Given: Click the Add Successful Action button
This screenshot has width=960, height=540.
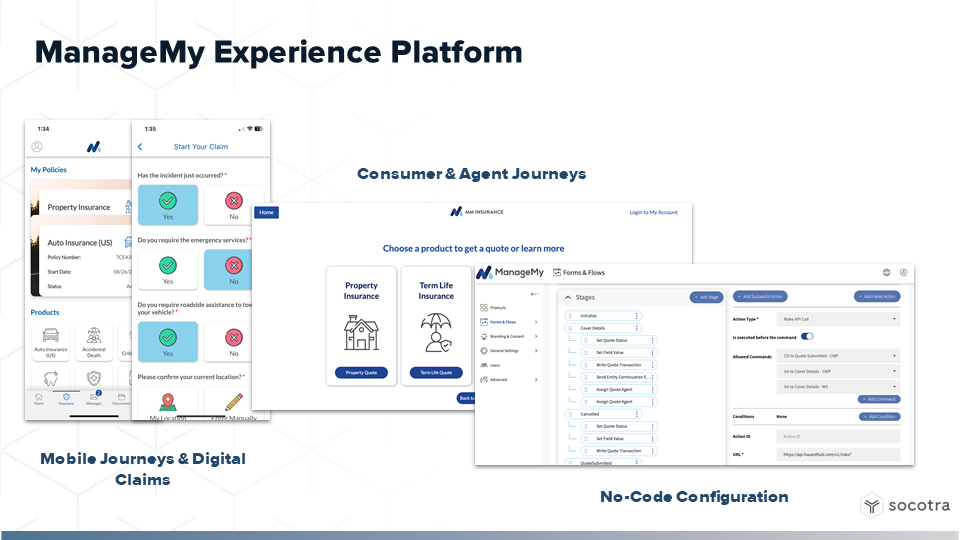Looking at the screenshot, I should (760, 296).
